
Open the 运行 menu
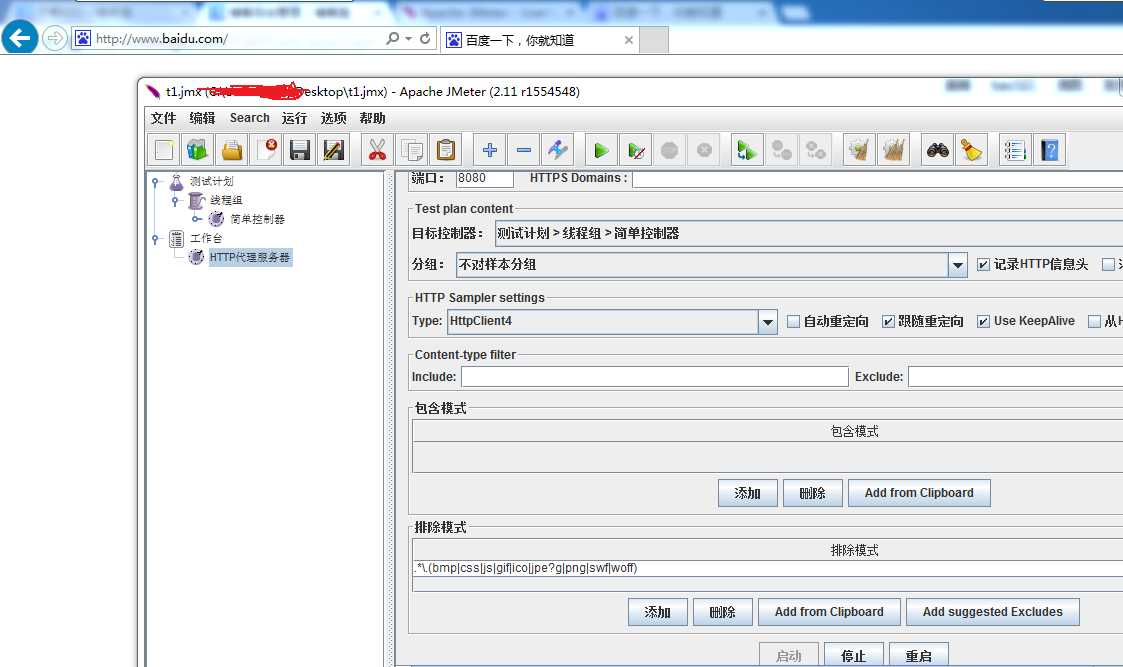pos(294,118)
